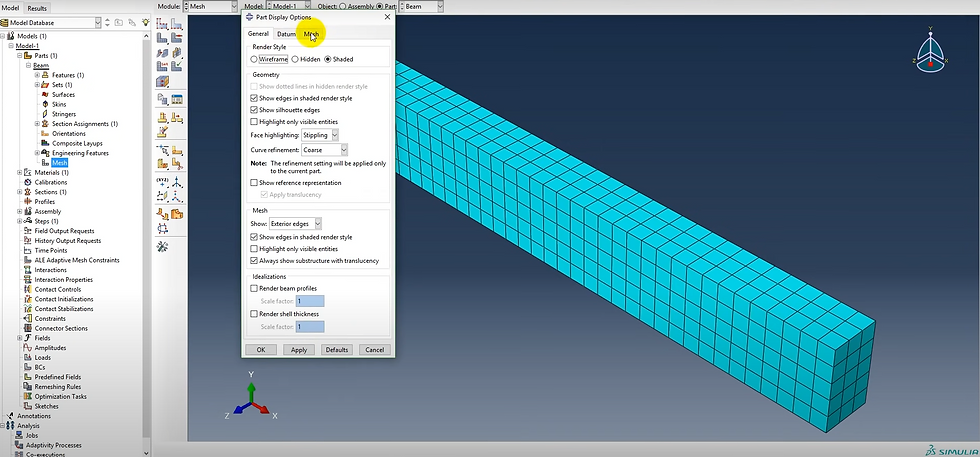Click the Apply button

click(299, 349)
